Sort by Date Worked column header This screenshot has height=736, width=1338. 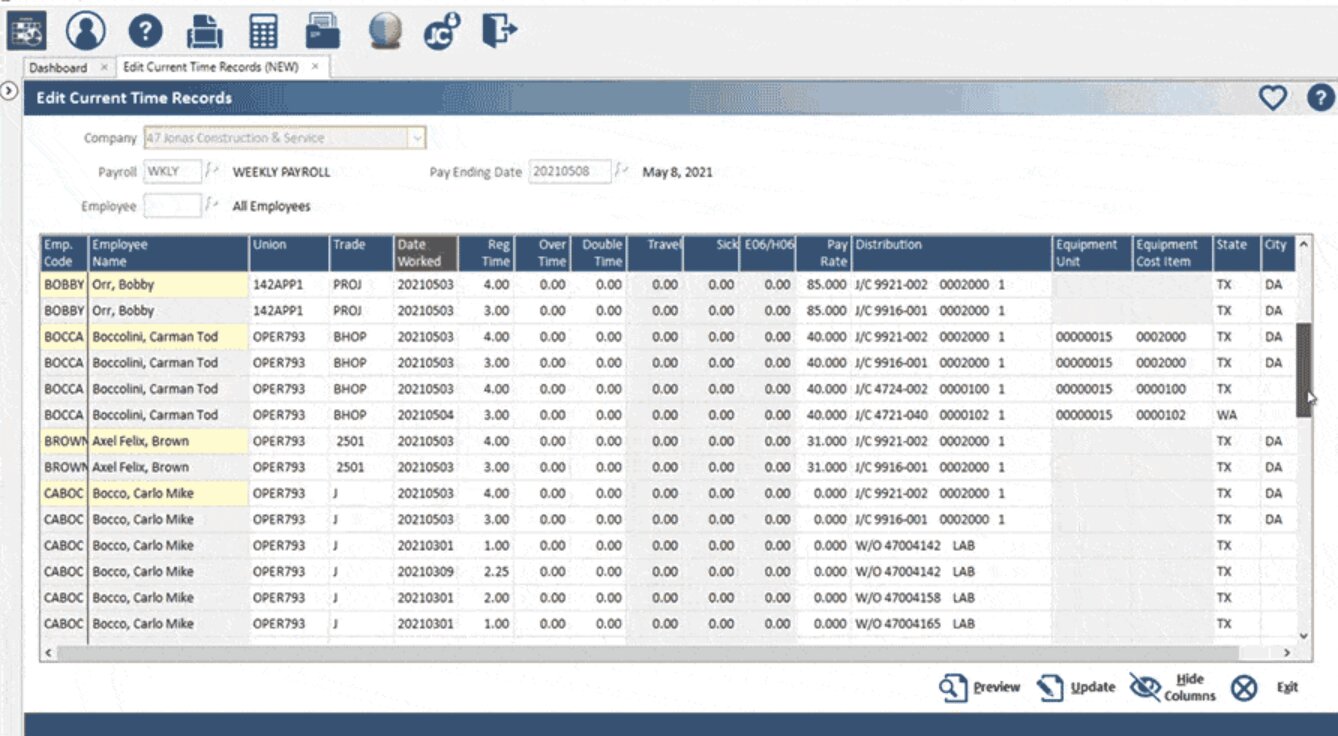pyautogui.click(x=425, y=253)
